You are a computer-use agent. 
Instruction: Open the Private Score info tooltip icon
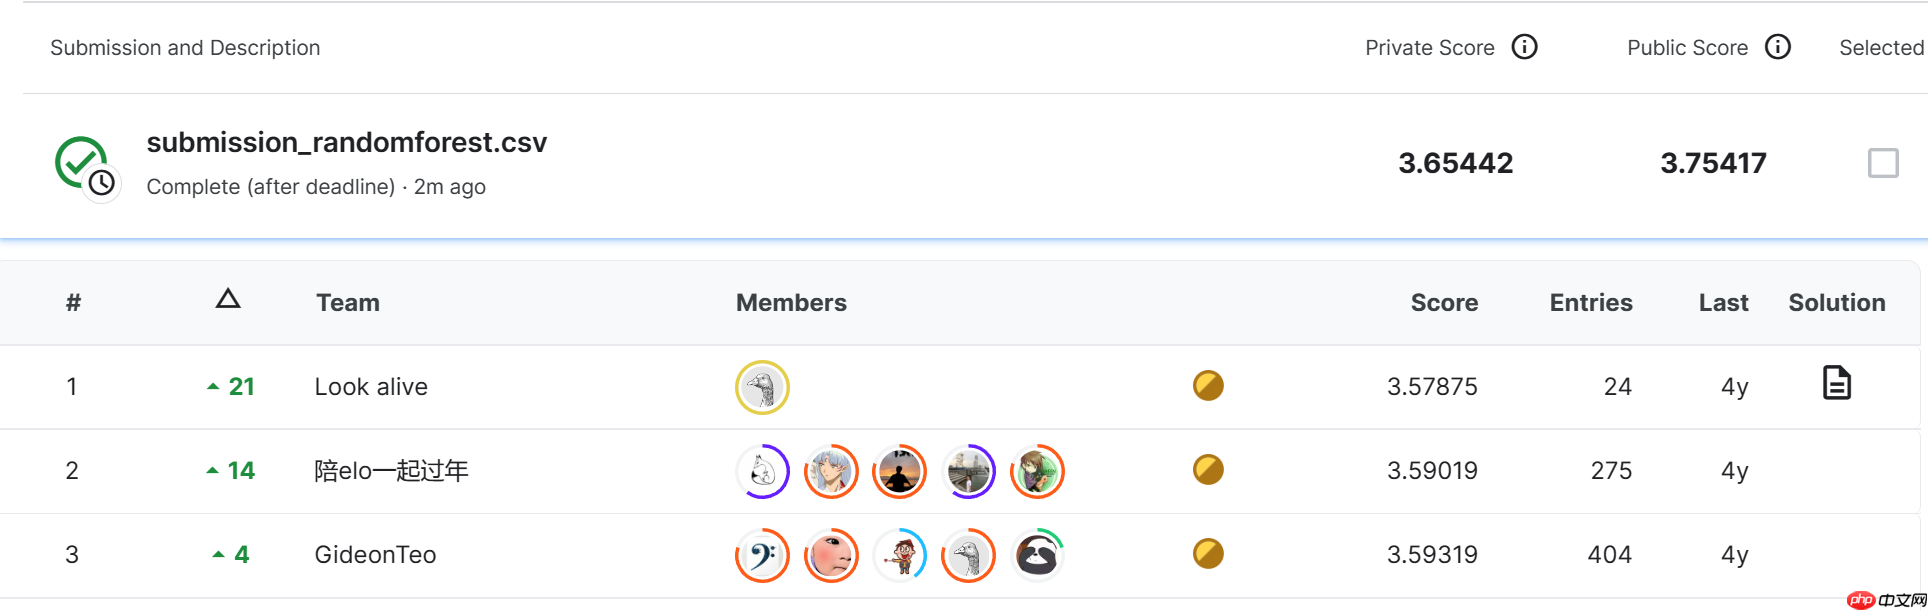click(x=1524, y=47)
